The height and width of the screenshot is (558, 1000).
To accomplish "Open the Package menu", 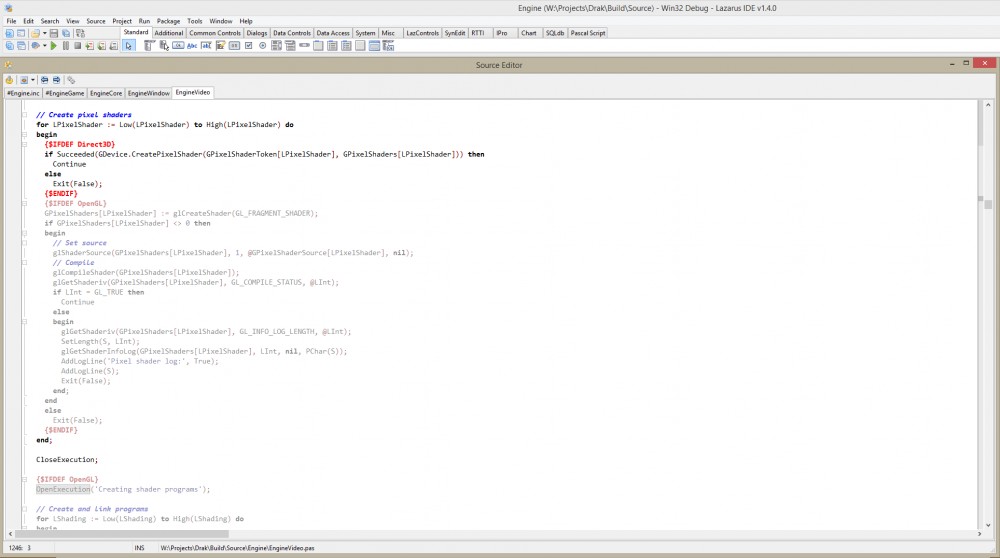I will click(168, 20).
